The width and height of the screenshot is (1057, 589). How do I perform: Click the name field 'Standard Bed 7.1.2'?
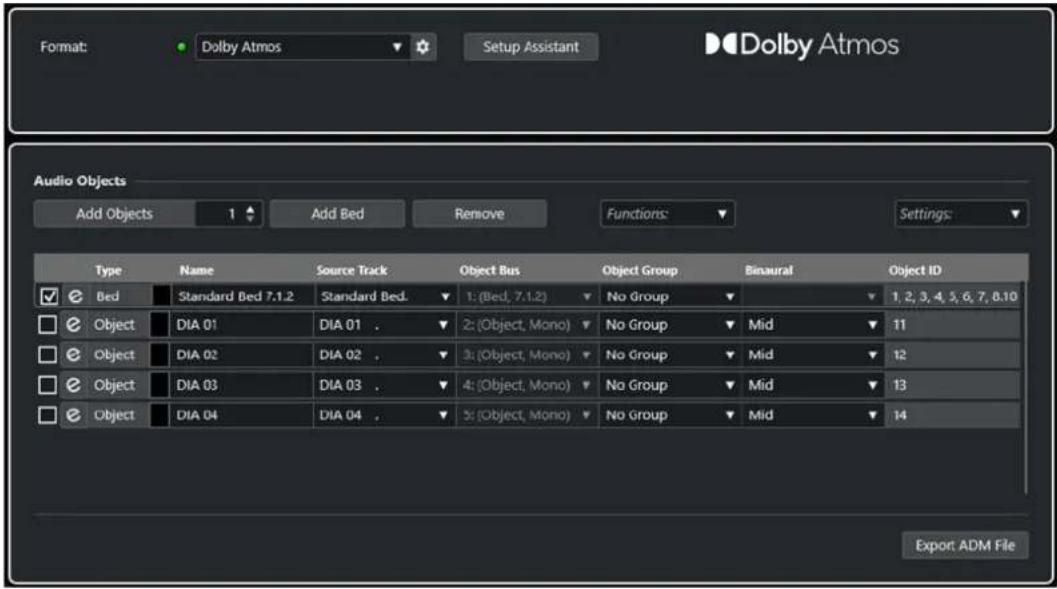(243, 296)
